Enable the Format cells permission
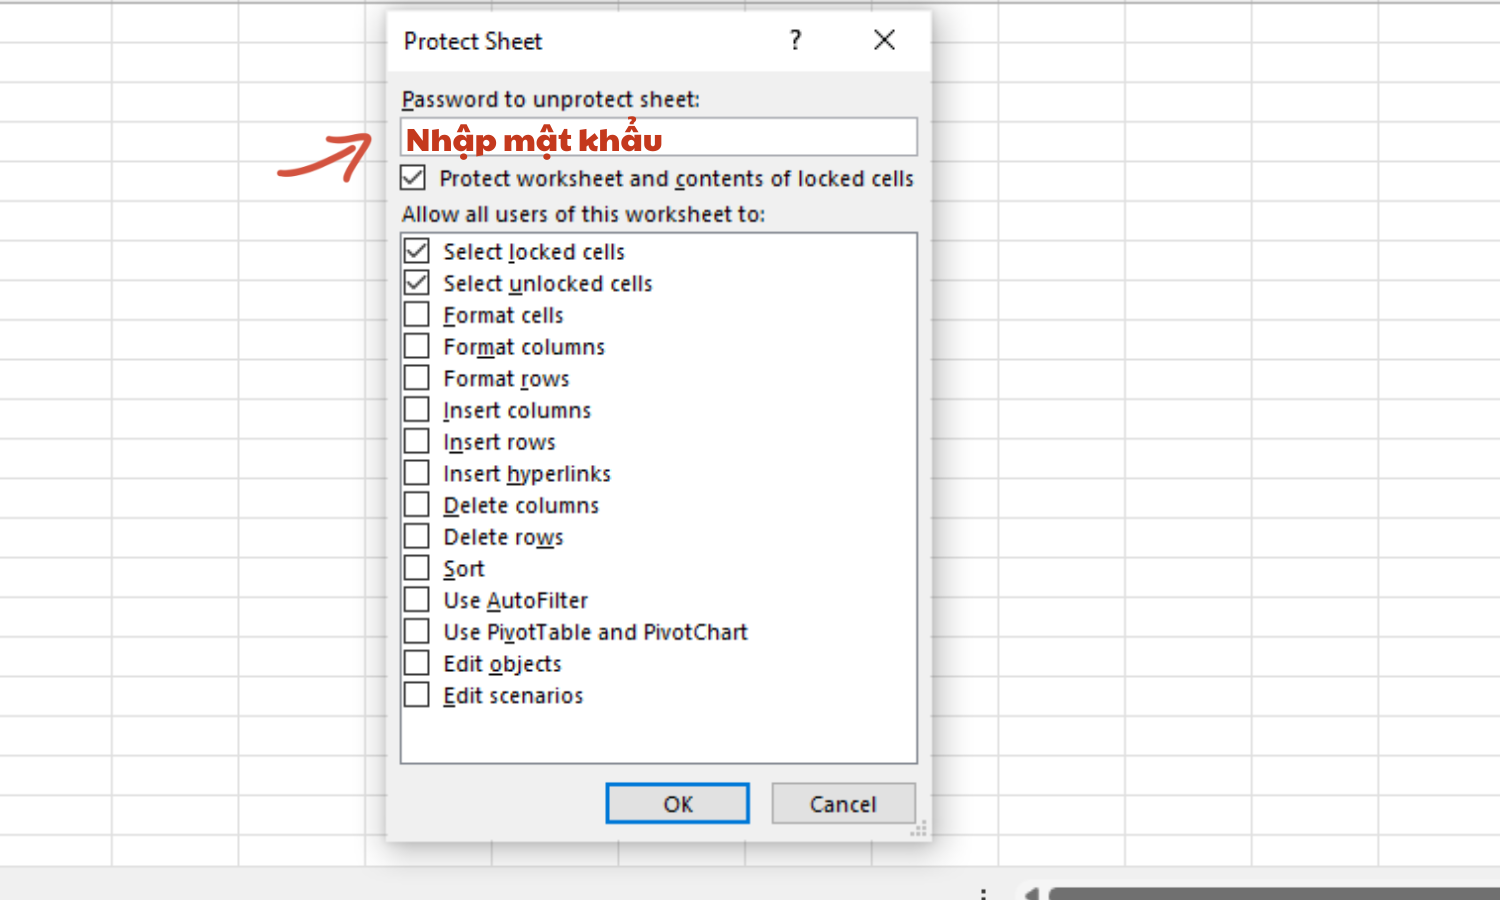The width and height of the screenshot is (1500, 900). [417, 315]
